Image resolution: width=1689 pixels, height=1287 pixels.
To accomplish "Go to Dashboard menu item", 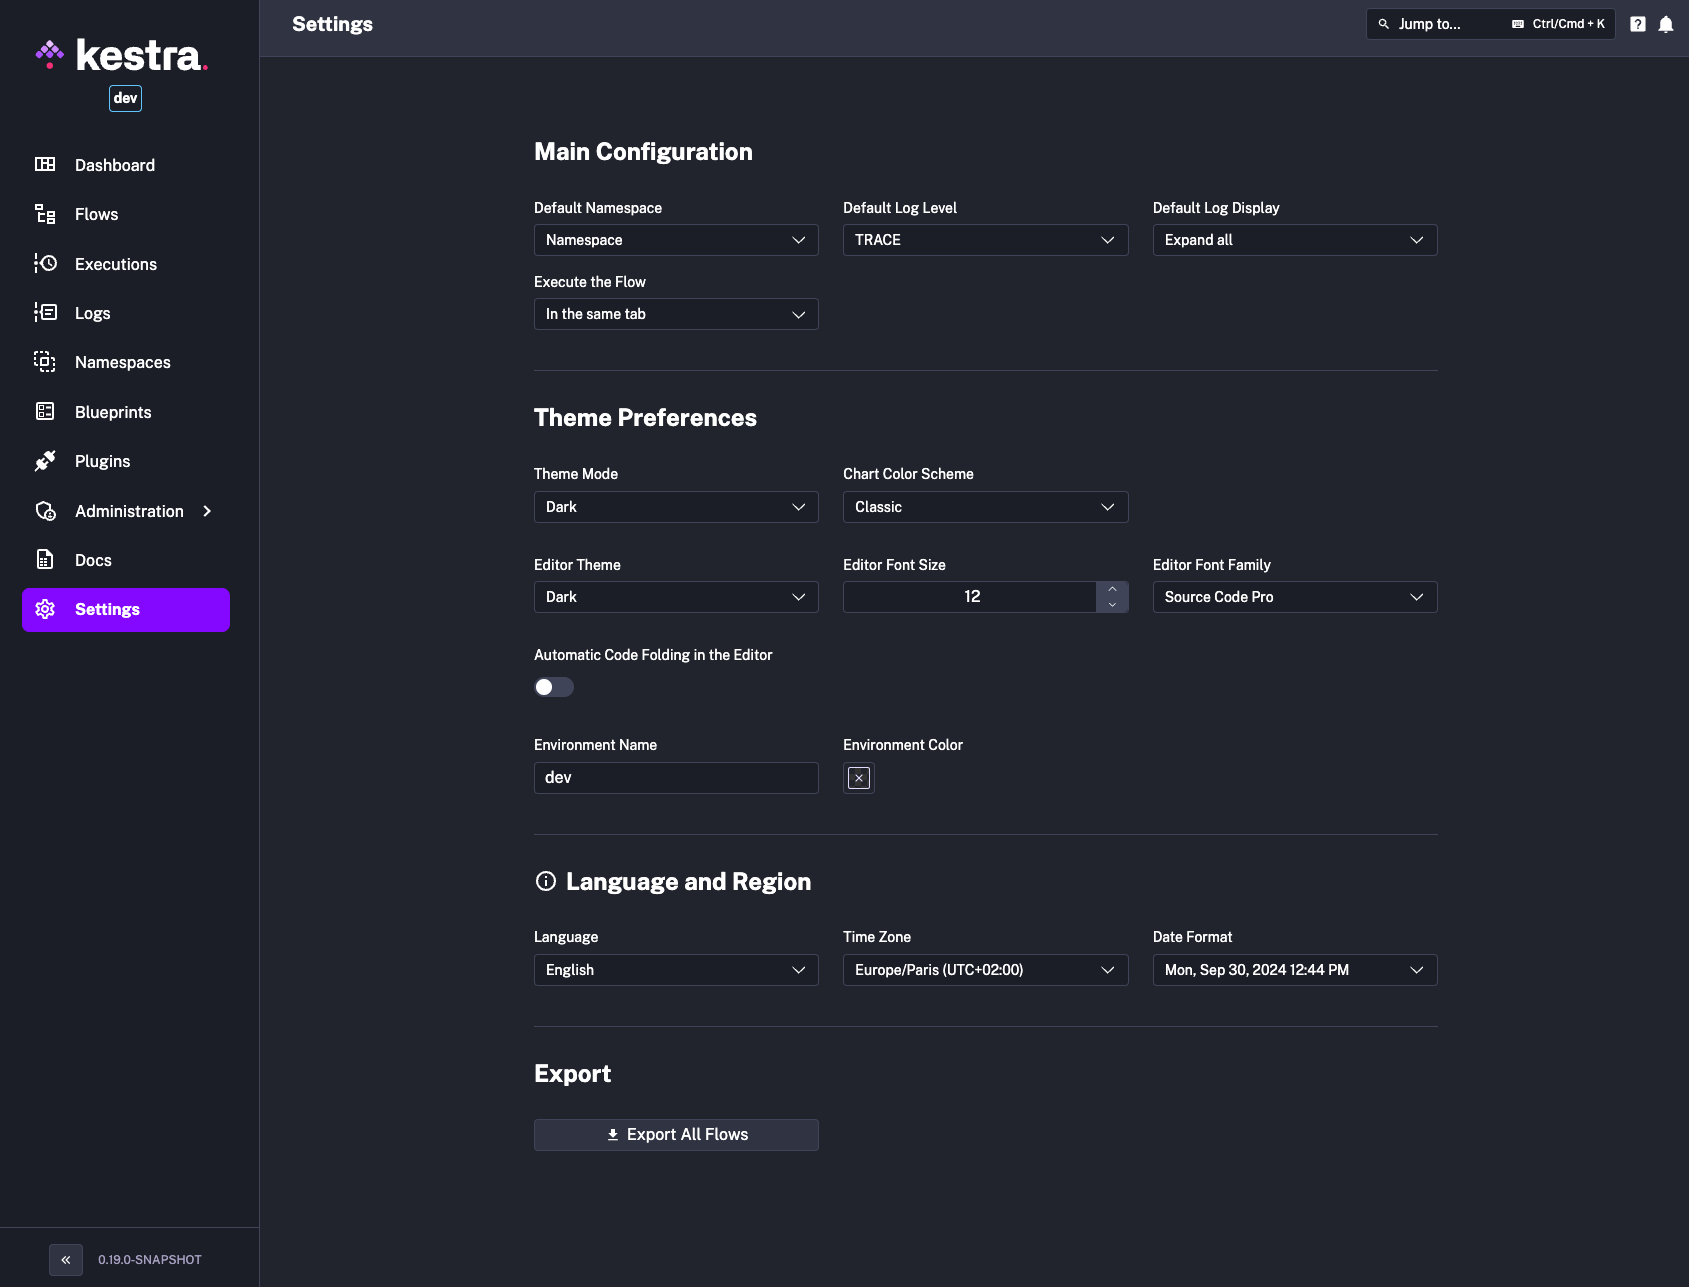I will [x=126, y=165].
